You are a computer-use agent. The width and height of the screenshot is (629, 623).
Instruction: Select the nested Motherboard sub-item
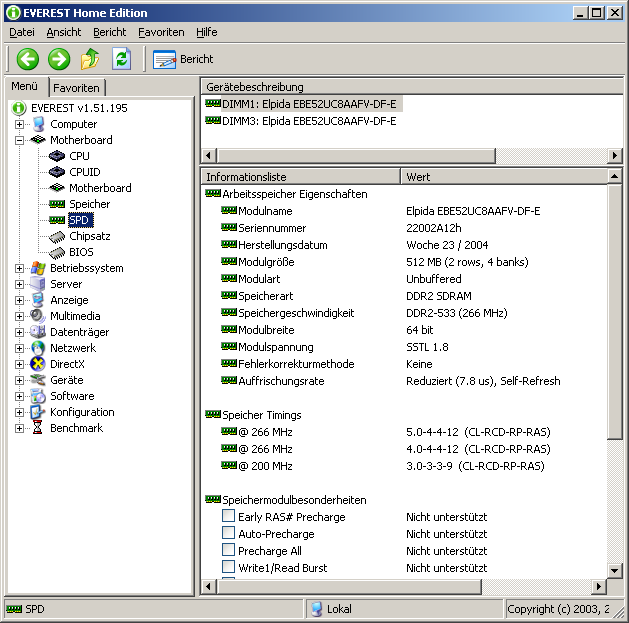coord(100,188)
